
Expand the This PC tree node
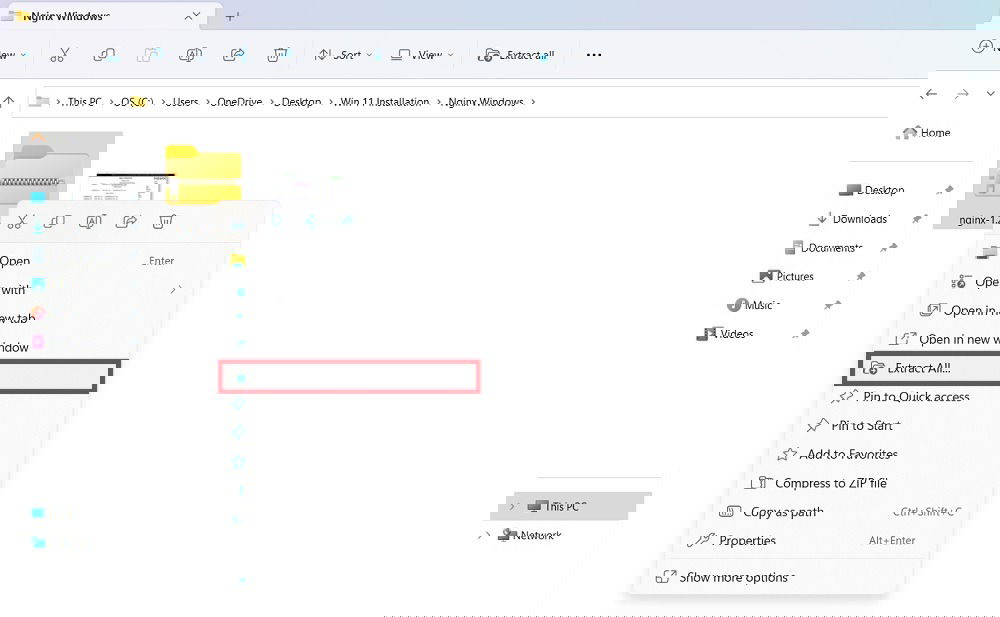pyautogui.click(x=512, y=507)
